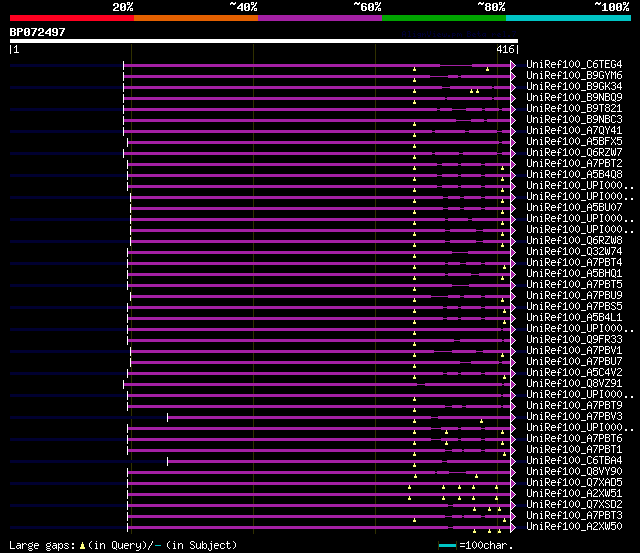Click the white BP072497 query length bar

click(x=264, y=41)
